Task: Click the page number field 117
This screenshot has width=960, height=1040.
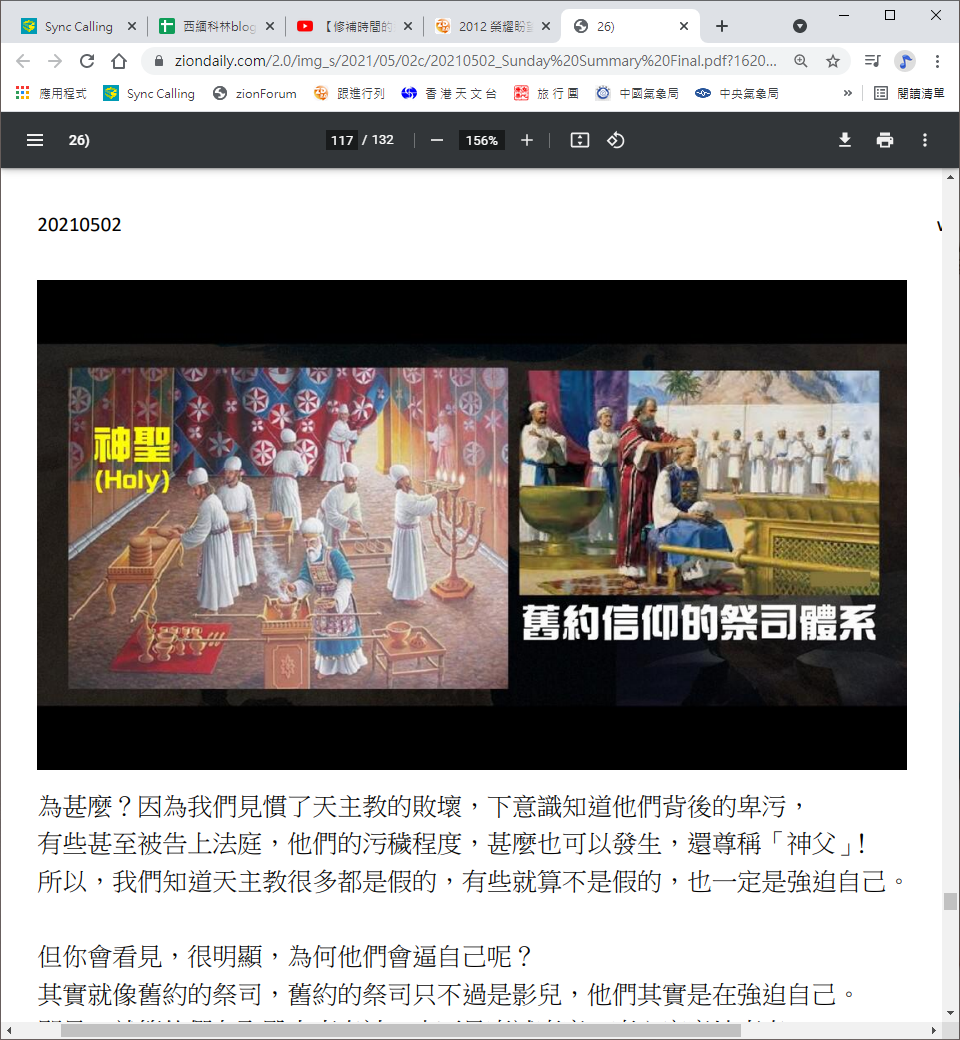Action: [x=342, y=140]
